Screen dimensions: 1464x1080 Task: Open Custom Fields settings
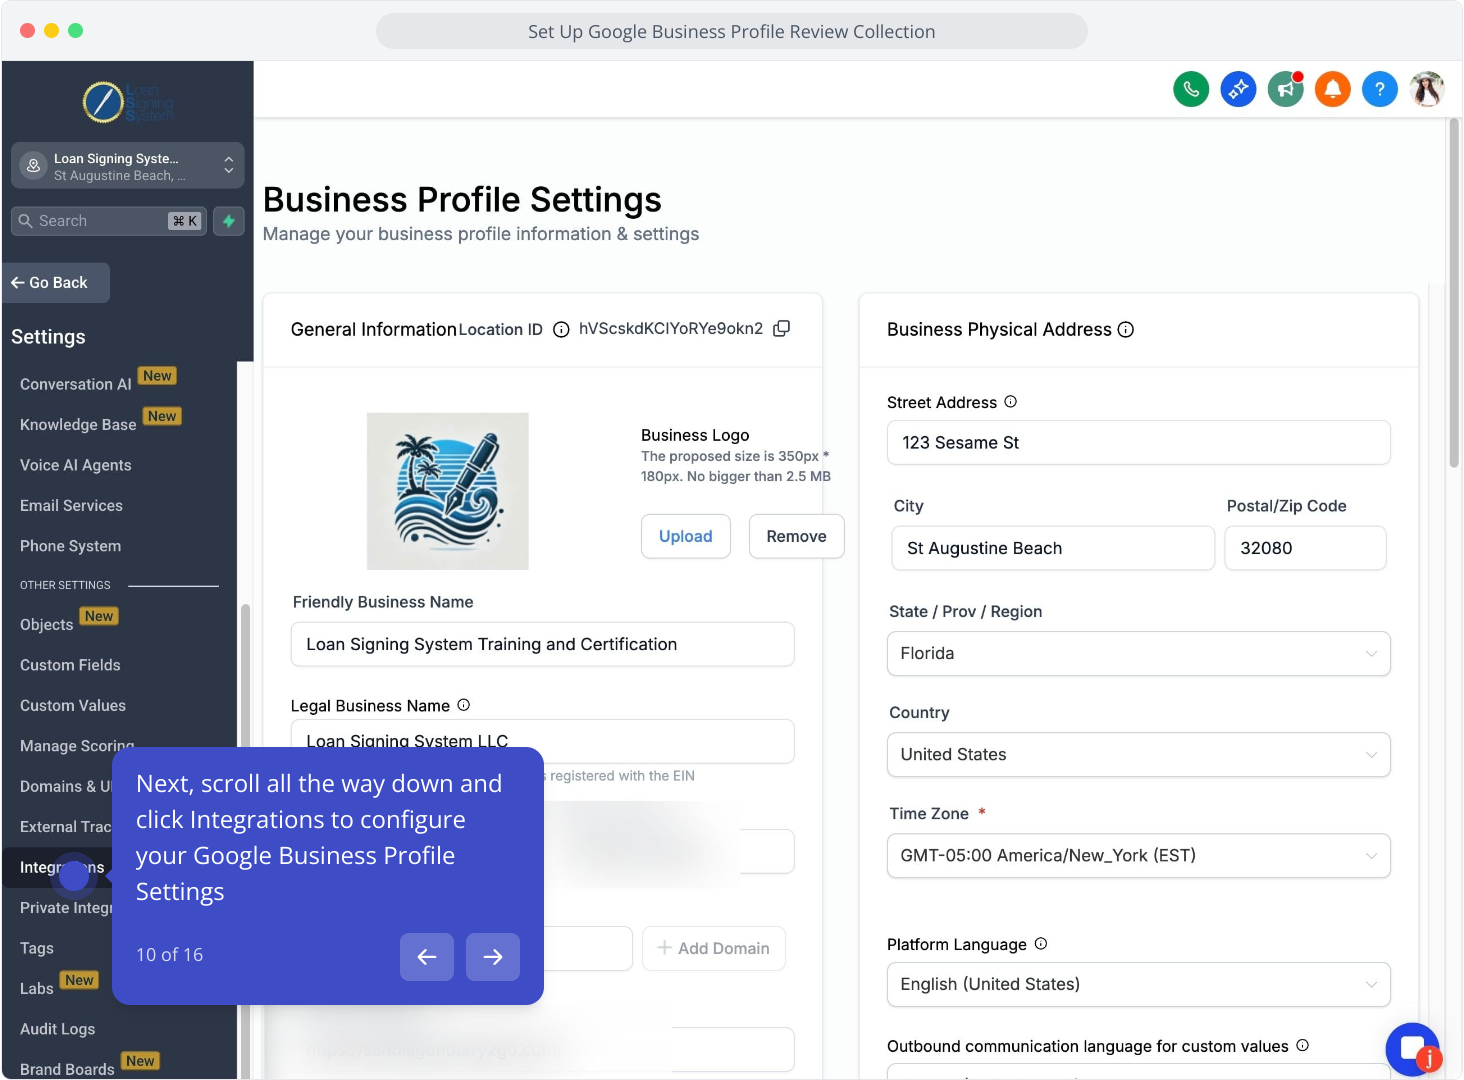(70, 665)
